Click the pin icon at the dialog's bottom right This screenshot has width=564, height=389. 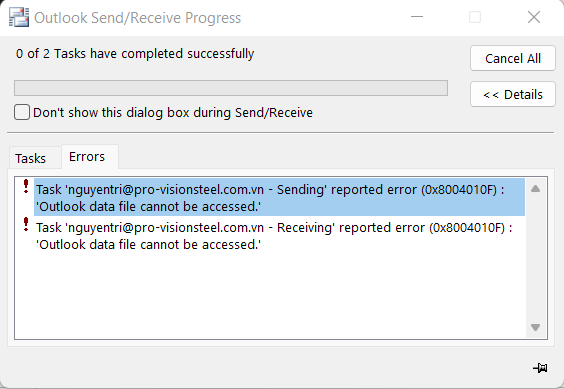(x=540, y=368)
